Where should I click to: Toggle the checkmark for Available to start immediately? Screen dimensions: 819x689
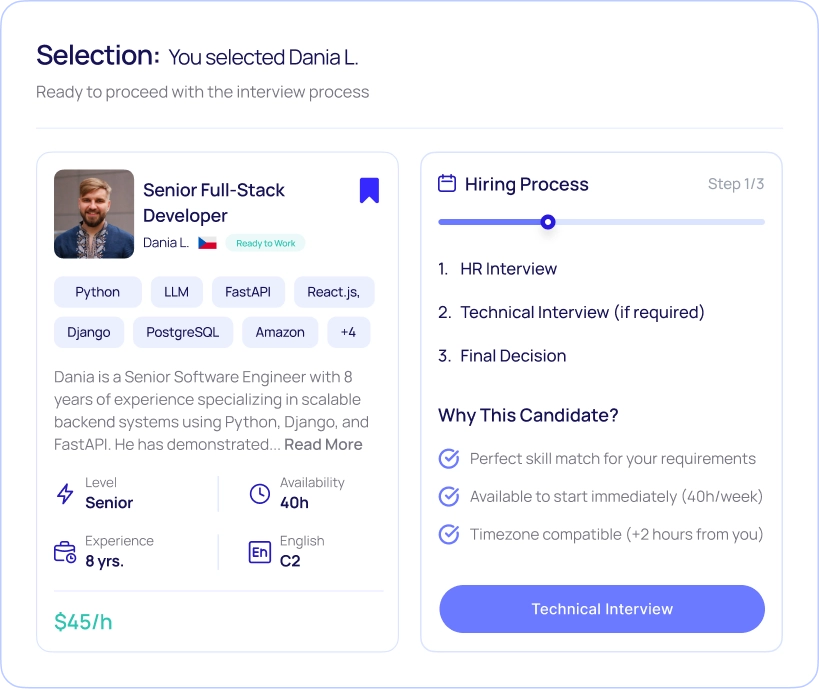[x=448, y=496]
